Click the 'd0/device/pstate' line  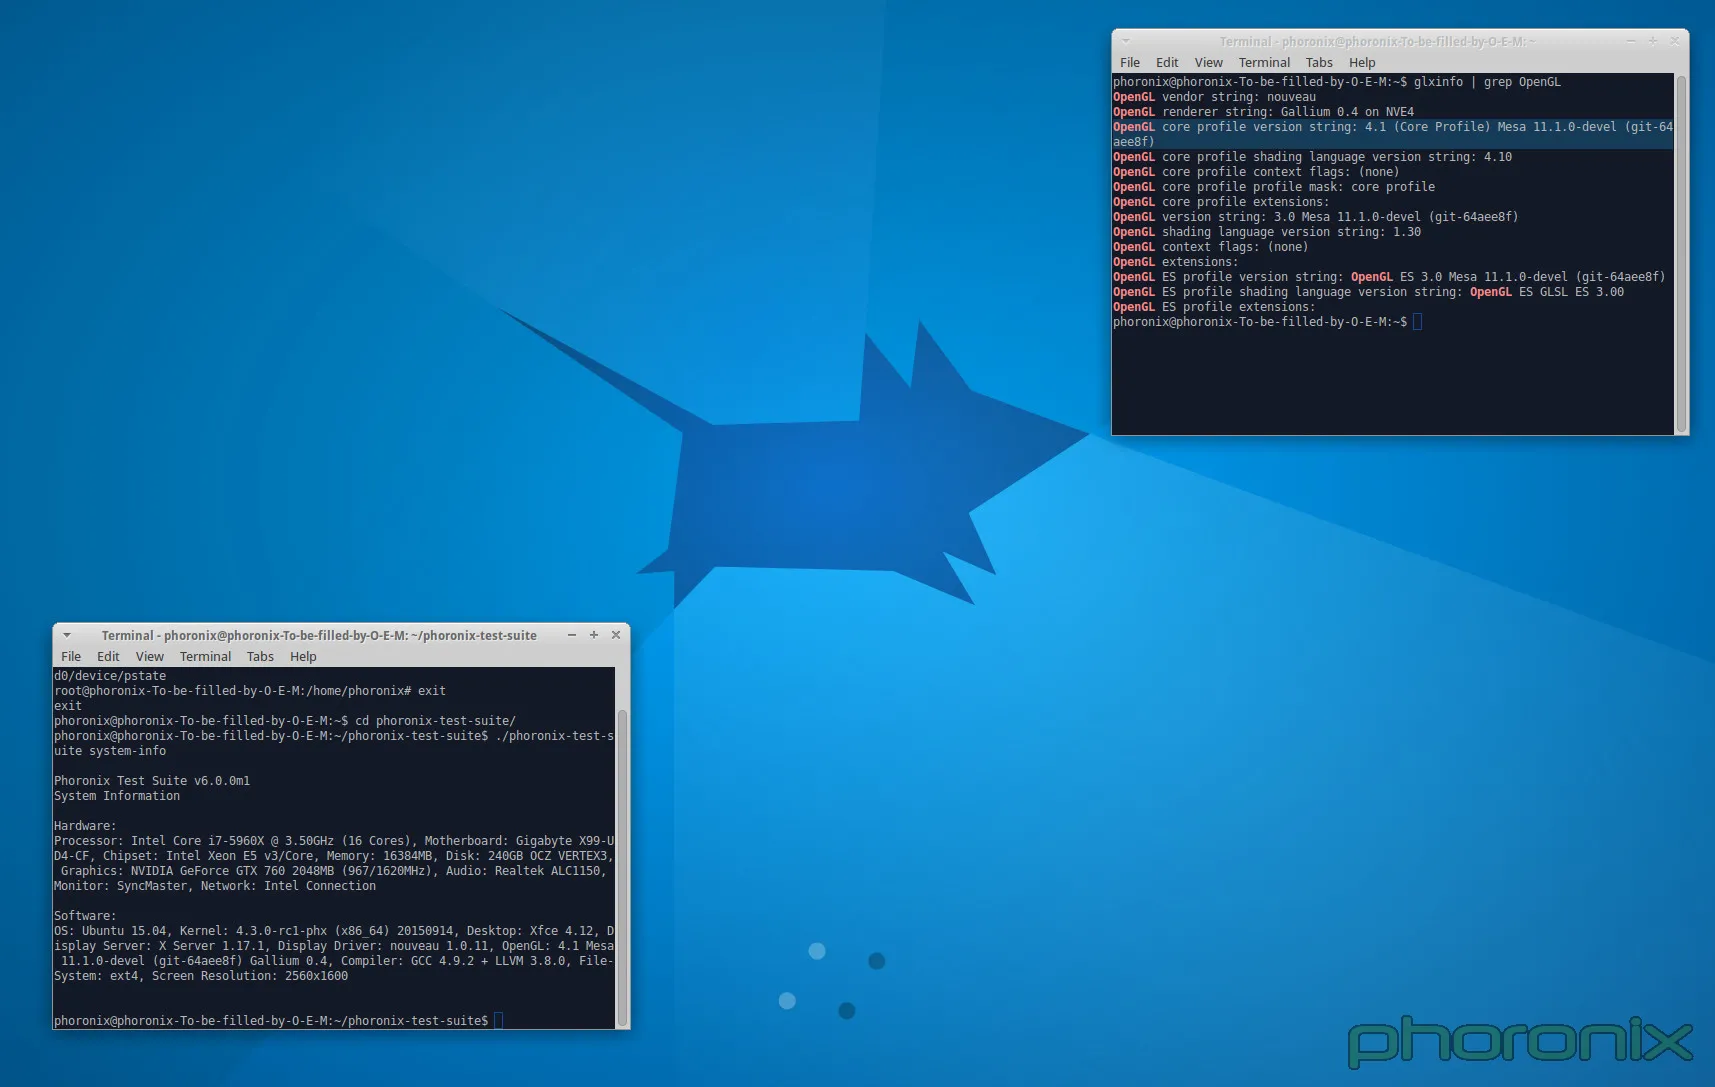coord(110,676)
